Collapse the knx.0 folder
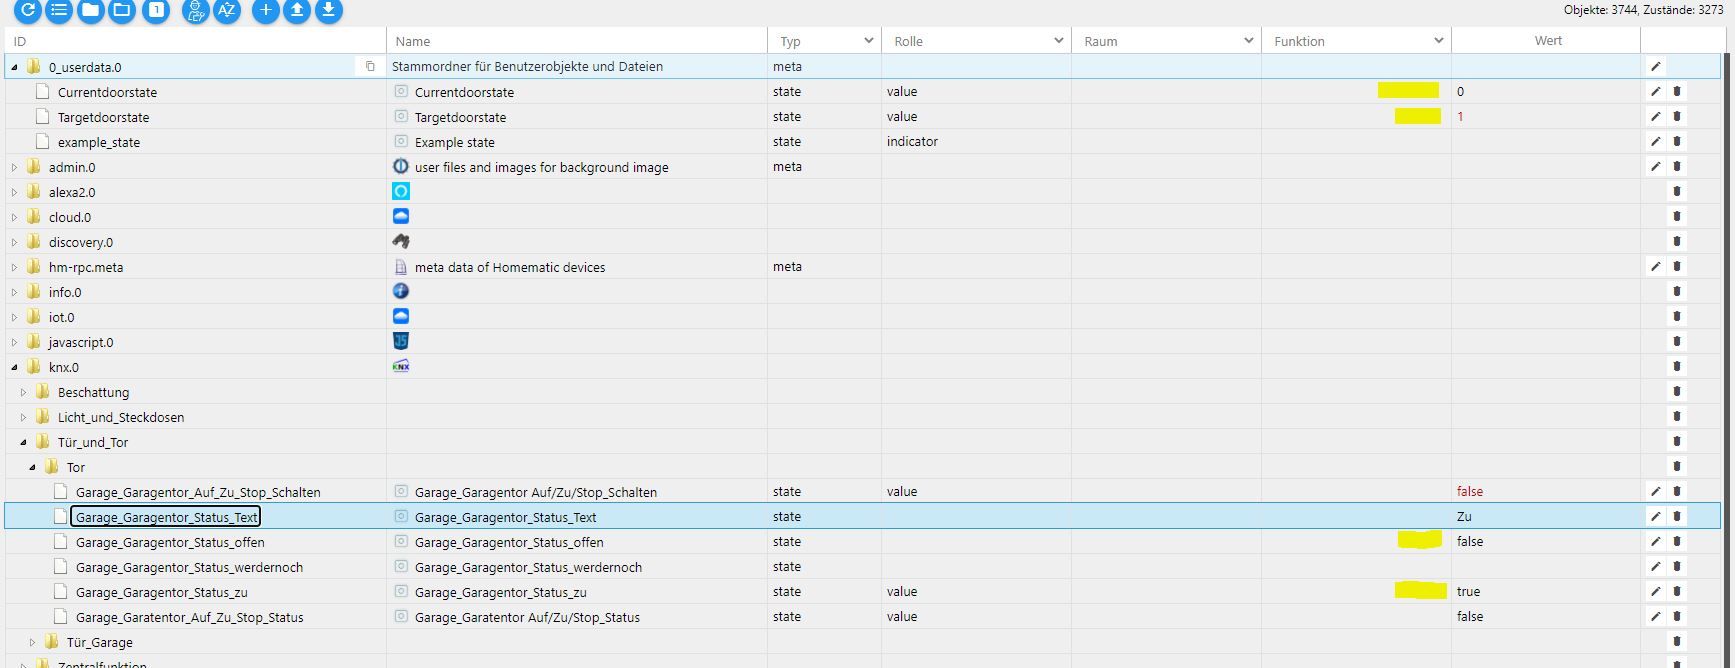This screenshot has width=1735, height=668. pos(15,367)
